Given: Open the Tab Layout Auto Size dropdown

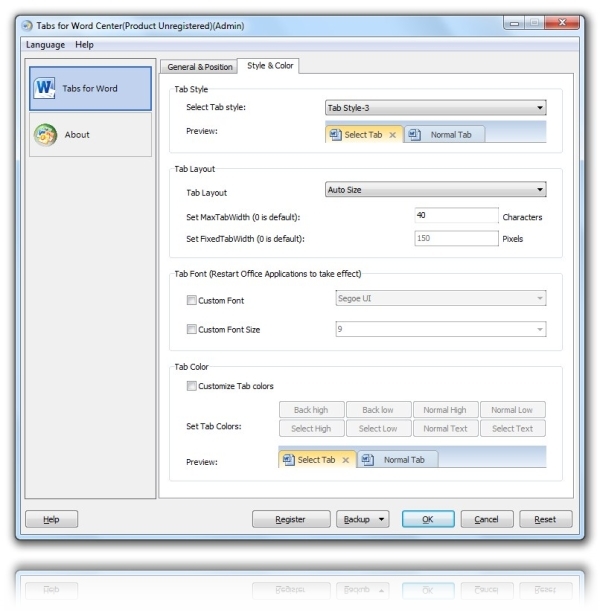Looking at the screenshot, I should tap(436, 190).
